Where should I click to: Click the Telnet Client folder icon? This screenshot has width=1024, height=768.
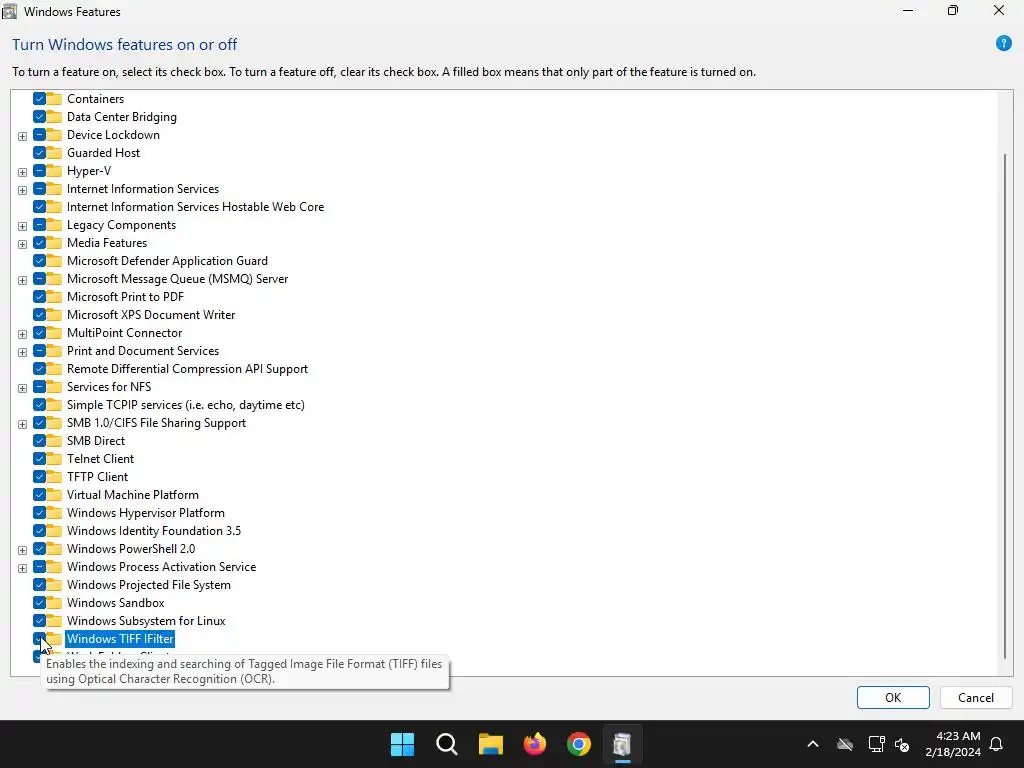tap(54, 458)
